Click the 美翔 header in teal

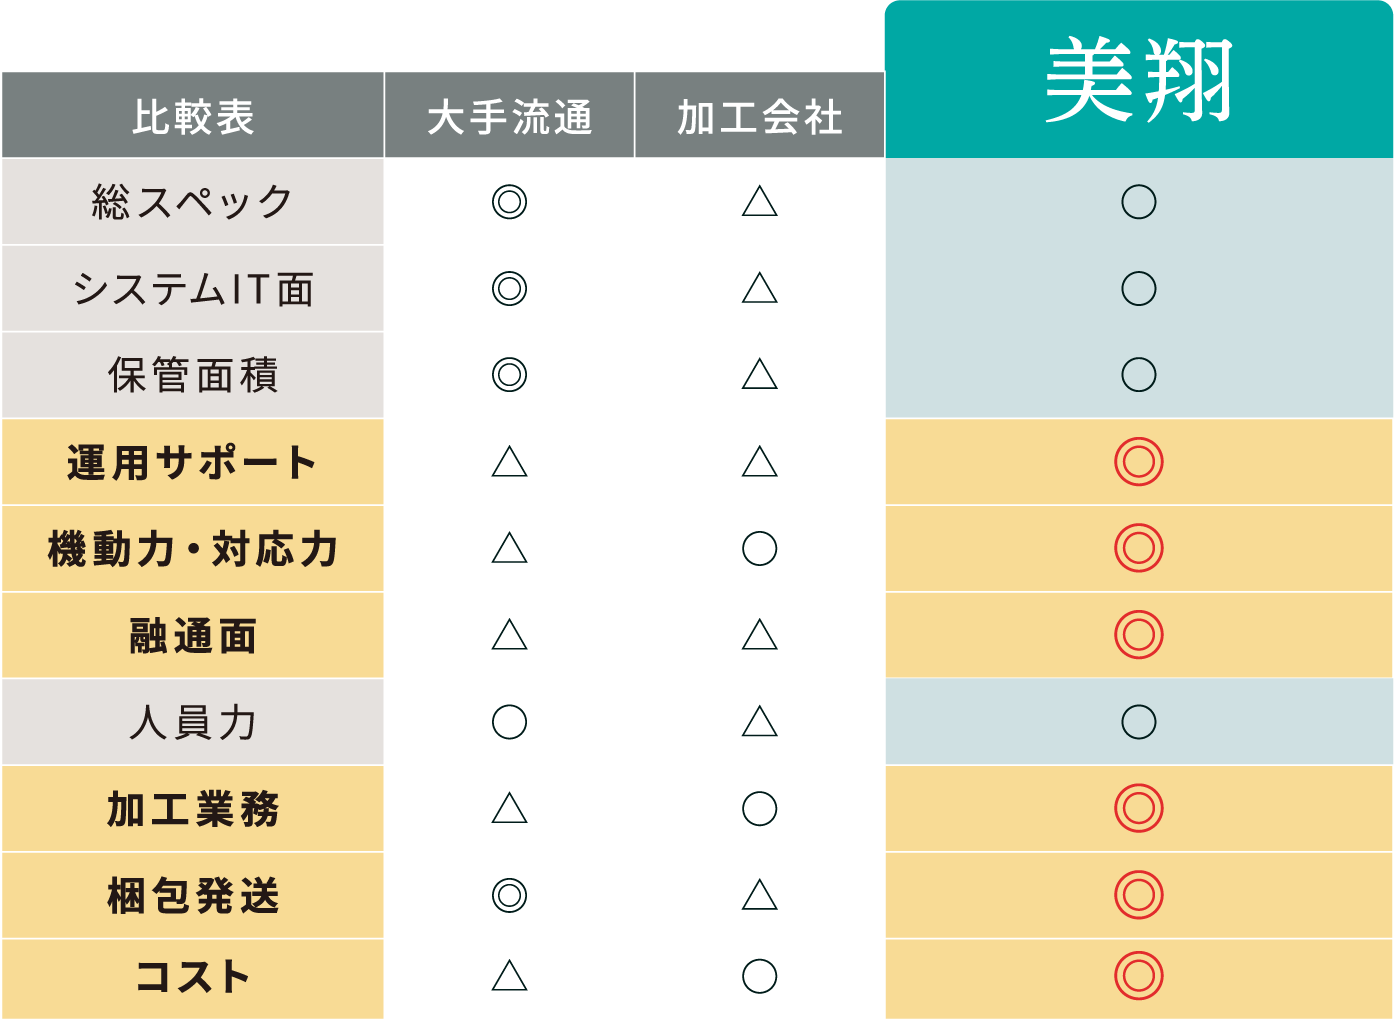[1138, 80]
